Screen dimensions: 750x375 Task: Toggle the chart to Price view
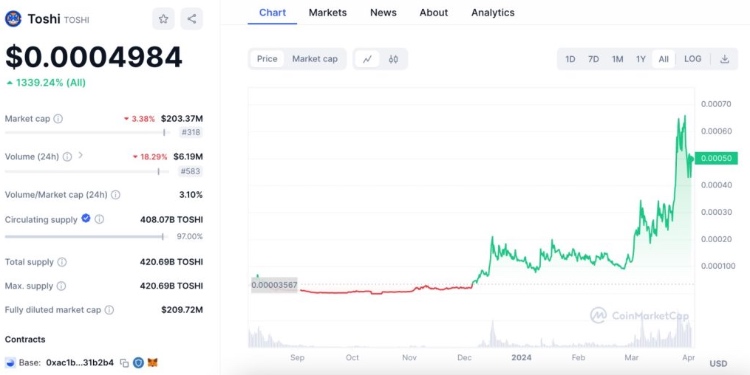(x=267, y=59)
